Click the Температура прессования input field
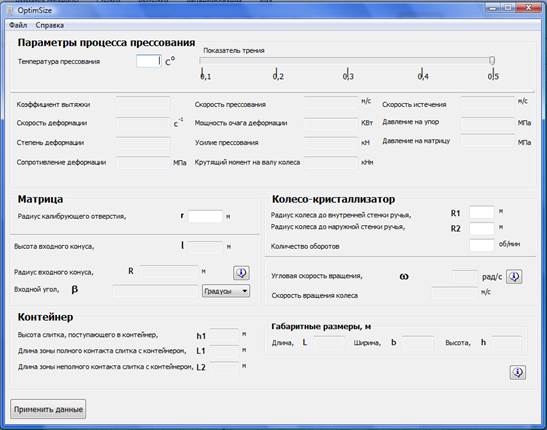The image size is (547, 430). point(149,61)
